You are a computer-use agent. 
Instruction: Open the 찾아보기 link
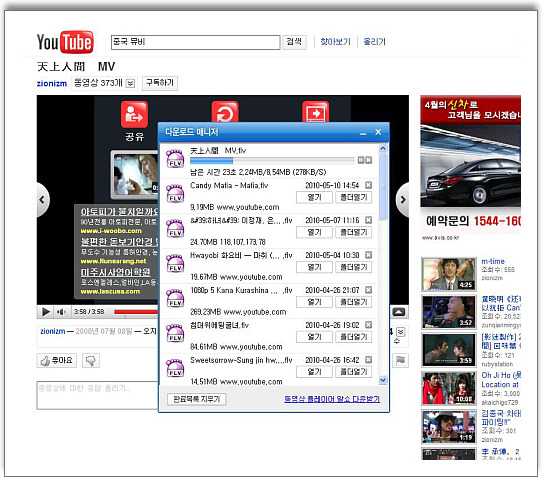pos(335,42)
